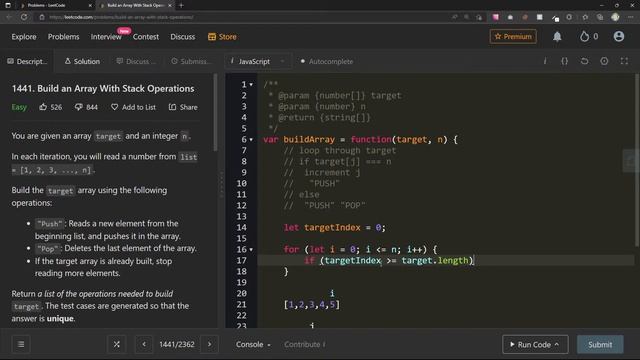Reset code to default icon
Image resolution: width=640 pixels, height=360 pixels.
[x=584, y=61]
